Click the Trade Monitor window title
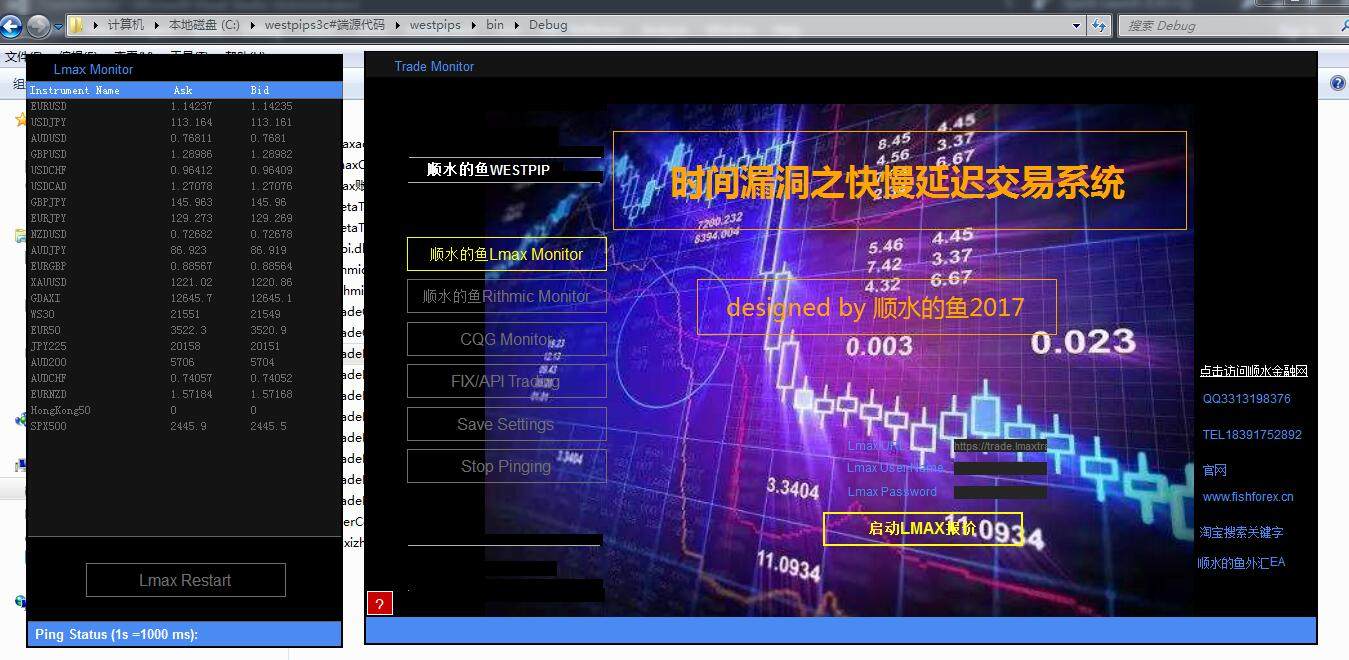Image resolution: width=1349 pixels, height=660 pixels. pyautogui.click(x=434, y=66)
